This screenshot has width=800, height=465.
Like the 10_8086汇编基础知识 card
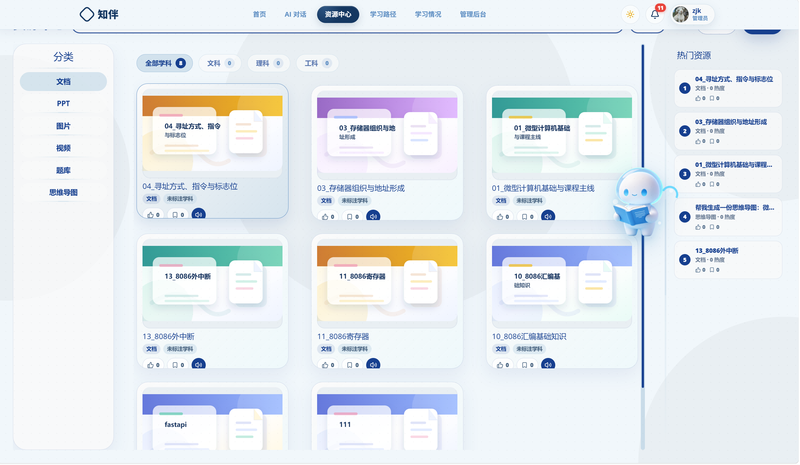pos(503,365)
